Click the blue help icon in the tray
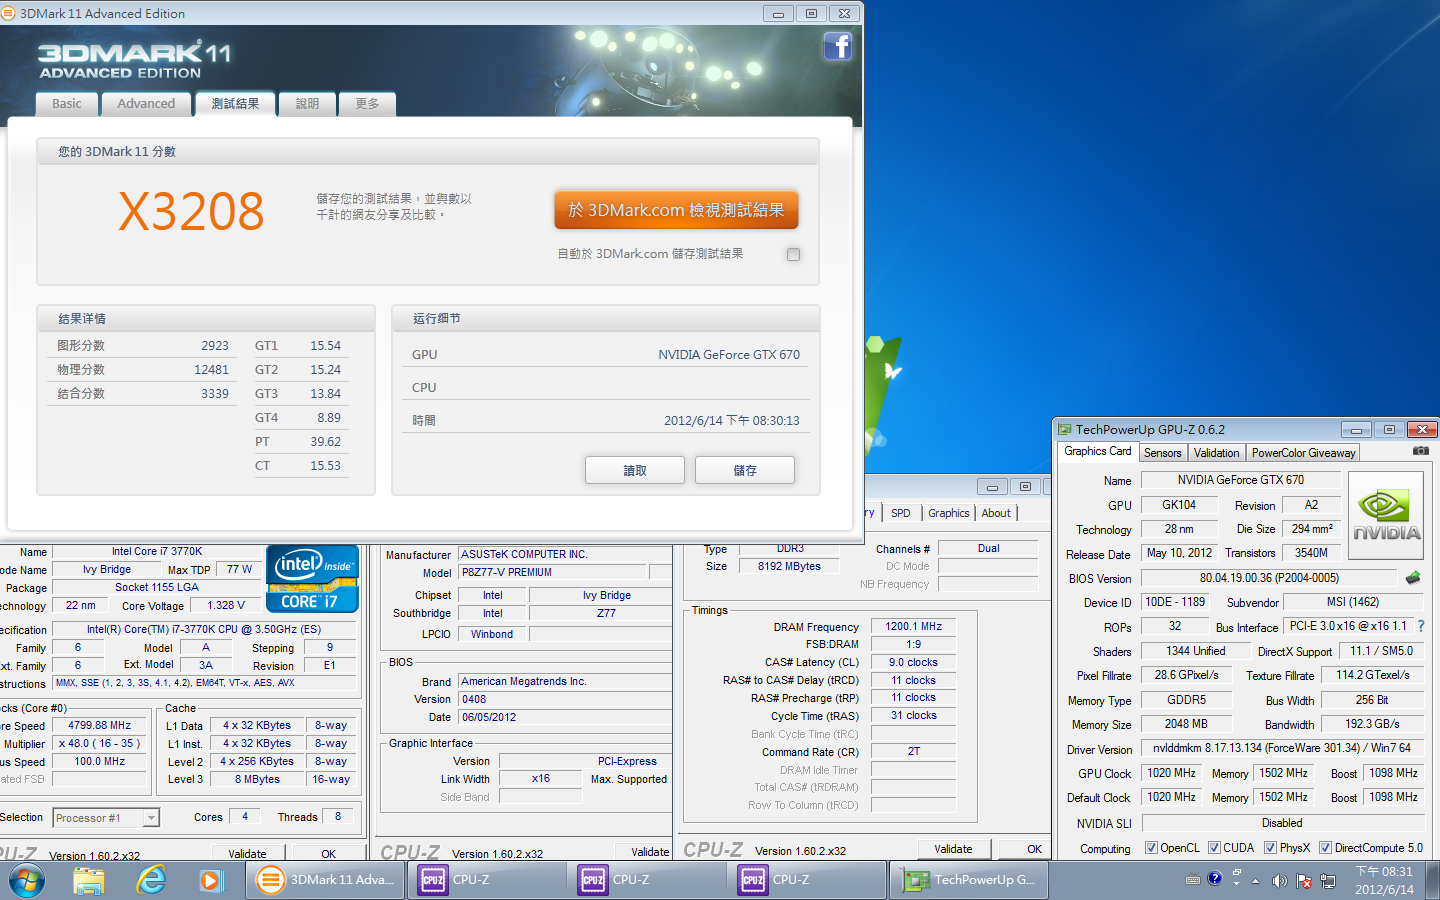 pyautogui.click(x=1214, y=879)
